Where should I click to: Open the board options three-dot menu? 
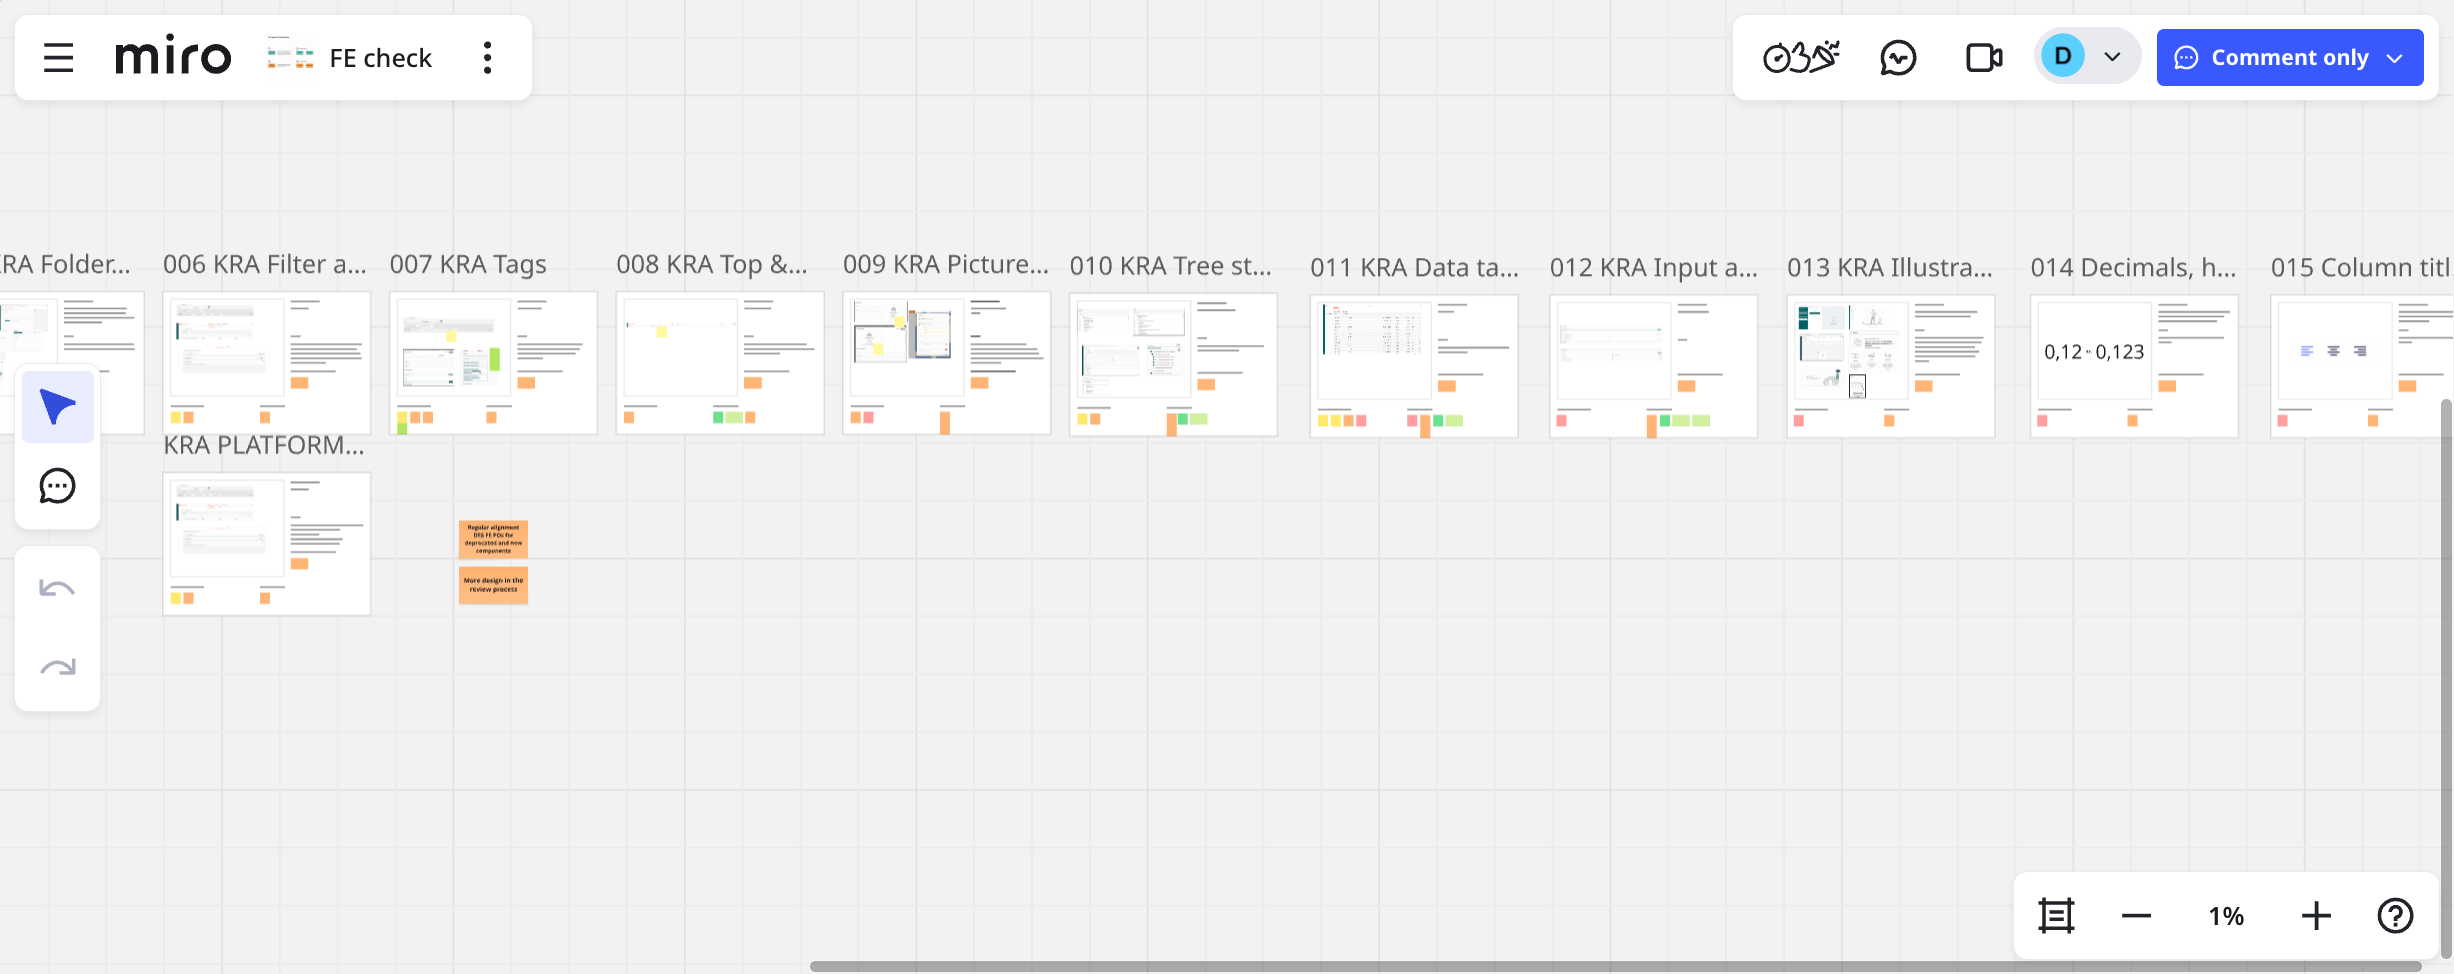point(488,58)
